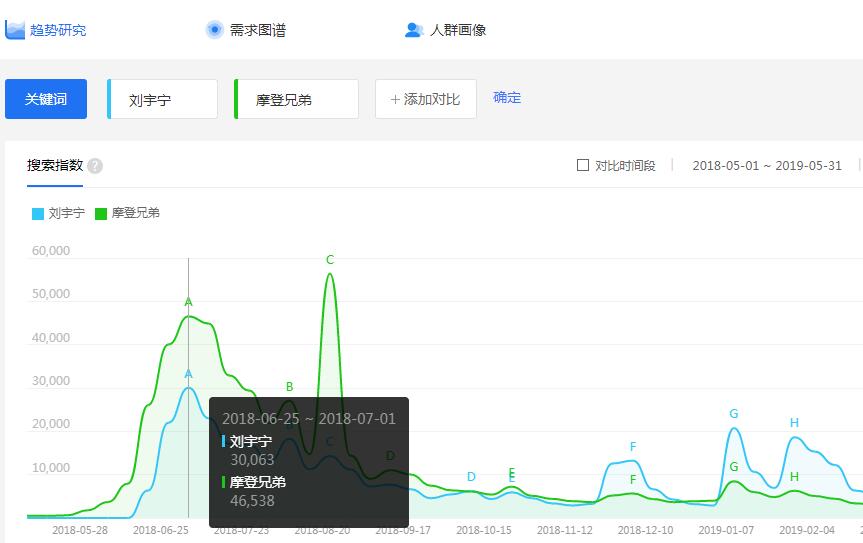Switch to 需求图谱 section
863x543 pixels.
(257, 30)
